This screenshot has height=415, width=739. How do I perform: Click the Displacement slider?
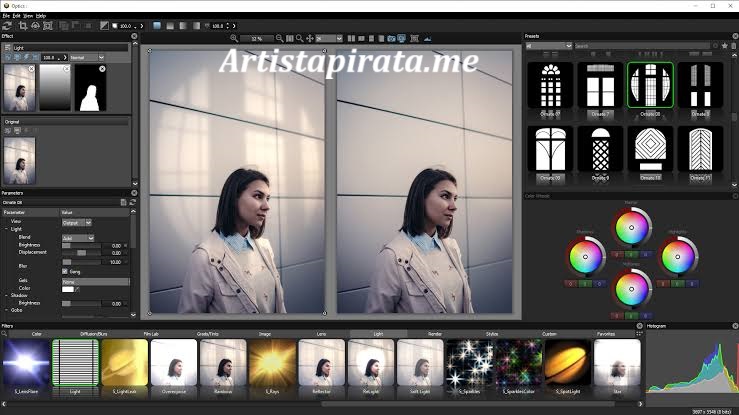82,253
